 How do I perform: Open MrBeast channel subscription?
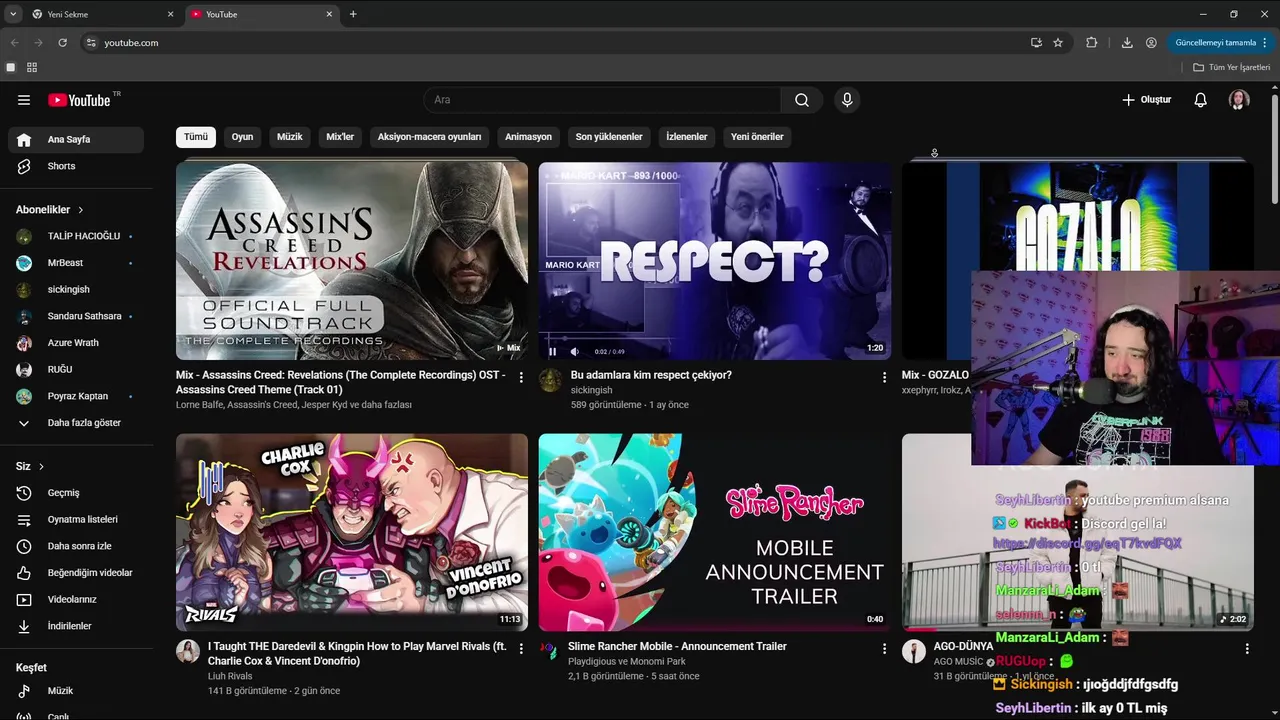click(76, 263)
